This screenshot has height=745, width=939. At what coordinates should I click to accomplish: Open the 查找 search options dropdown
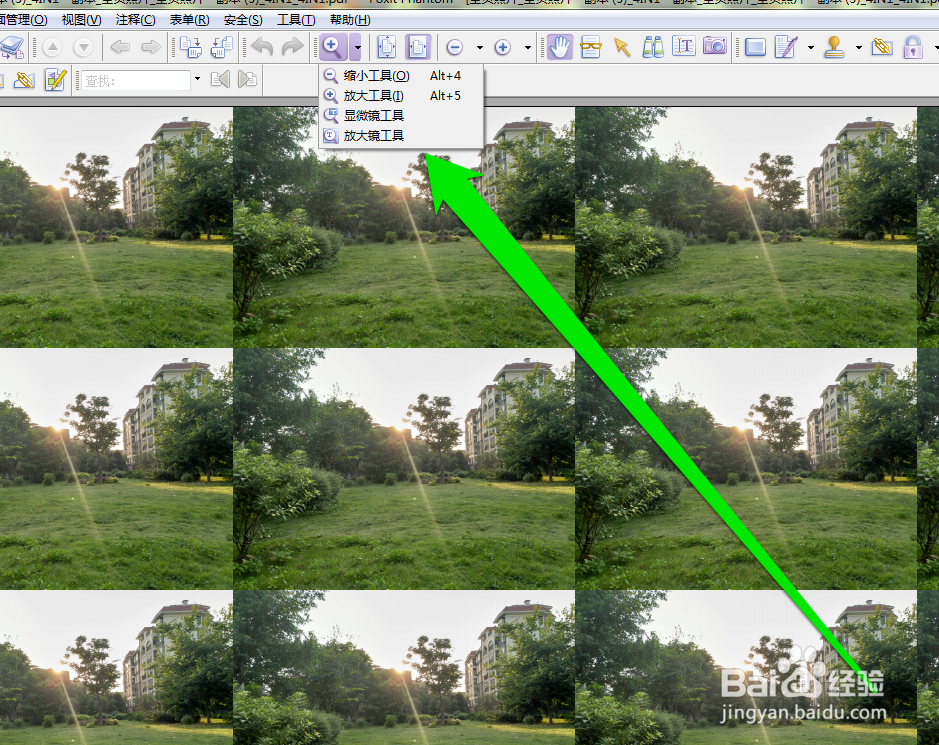(x=197, y=79)
